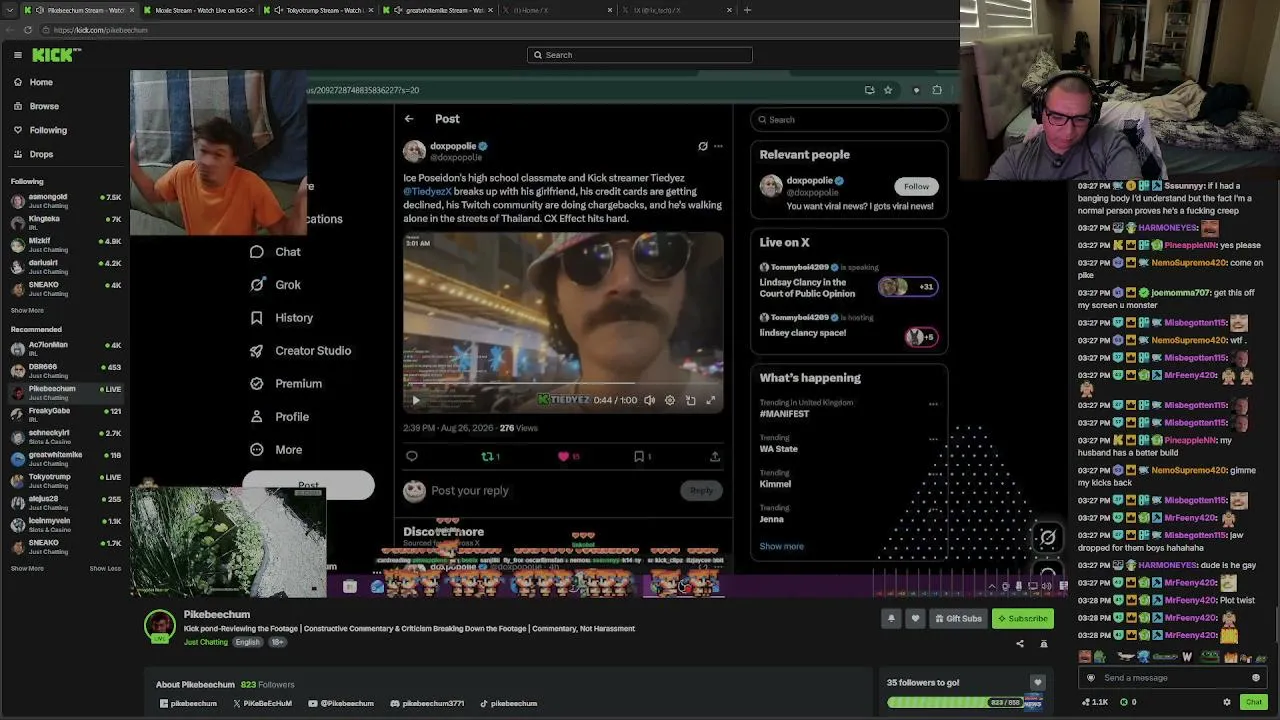Switch to the Tokyotrump Stream browser tab

point(320,10)
